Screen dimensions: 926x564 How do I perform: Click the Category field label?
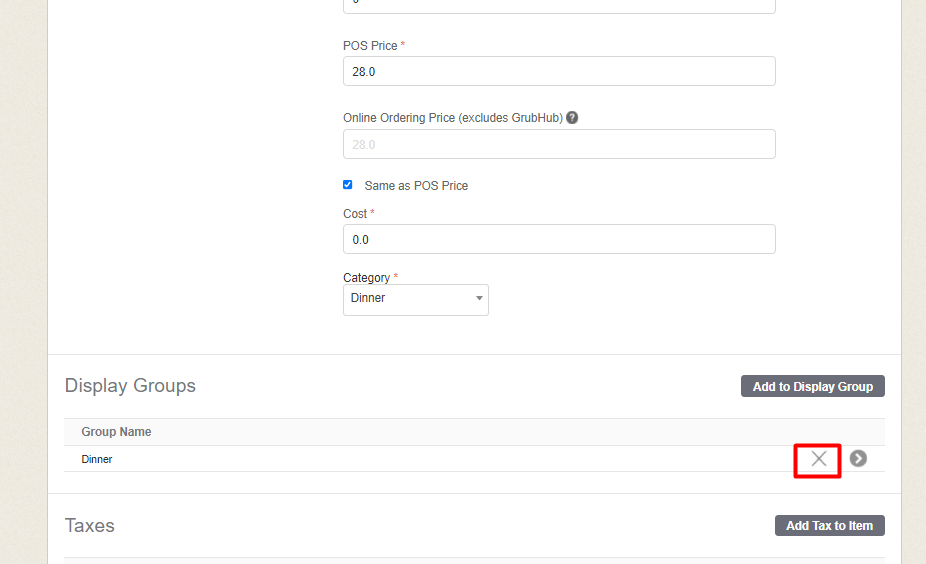pyautogui.click(x=366, y=277)
